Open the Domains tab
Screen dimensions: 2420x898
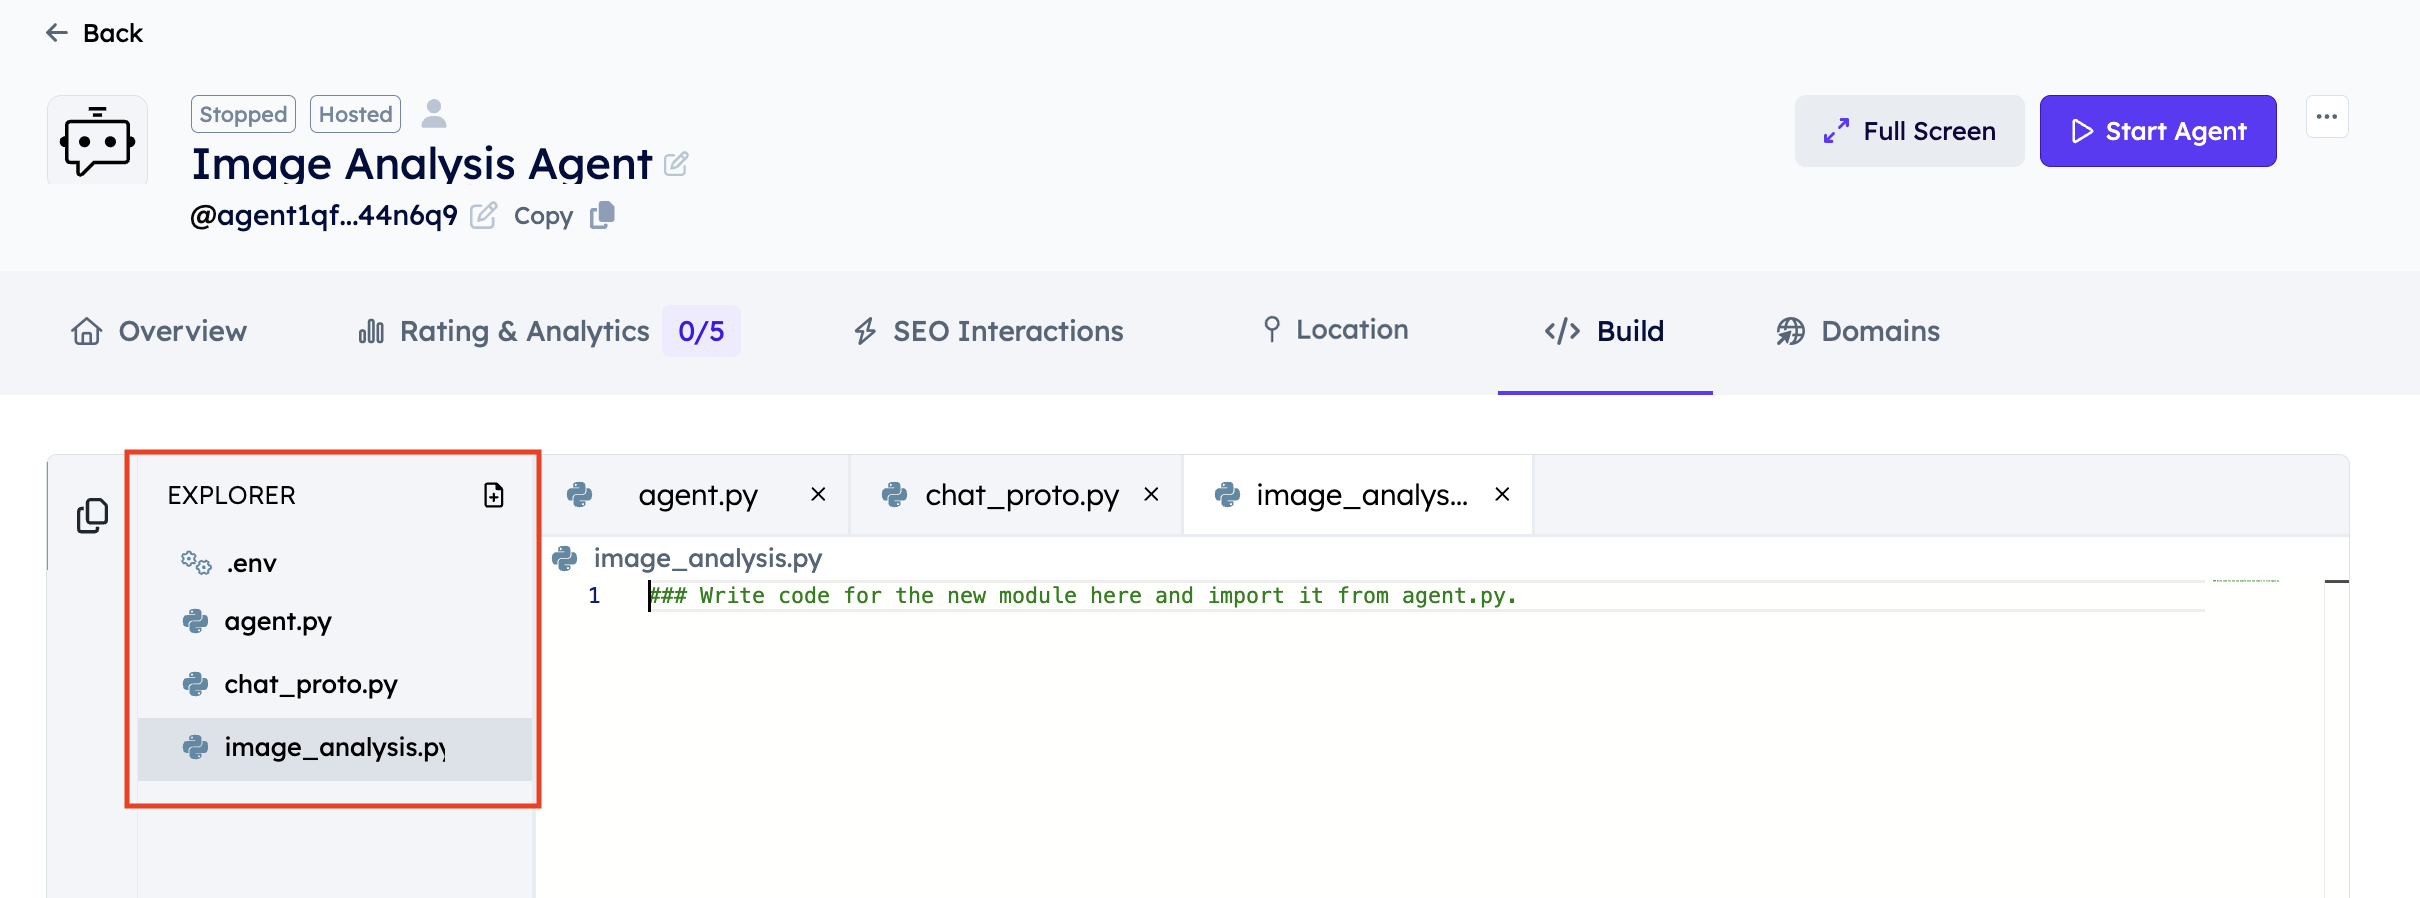1858,331
